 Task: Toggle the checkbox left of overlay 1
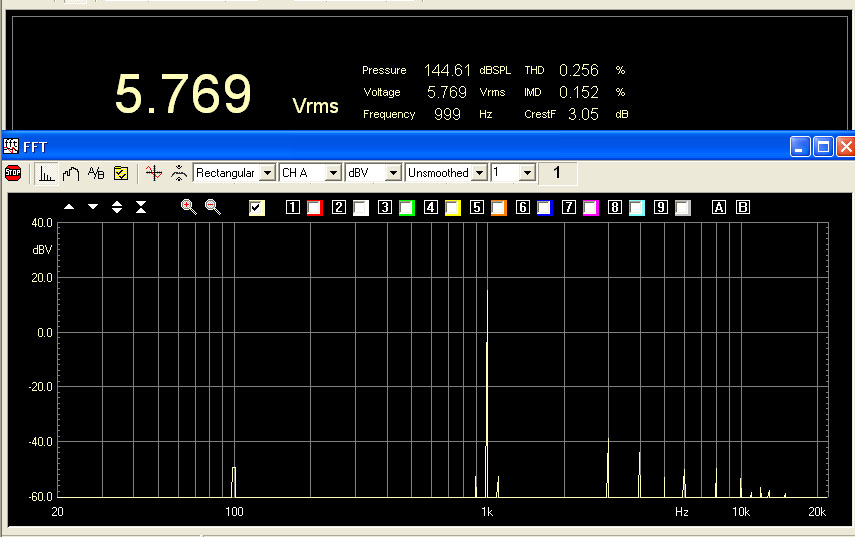[257, 208]
